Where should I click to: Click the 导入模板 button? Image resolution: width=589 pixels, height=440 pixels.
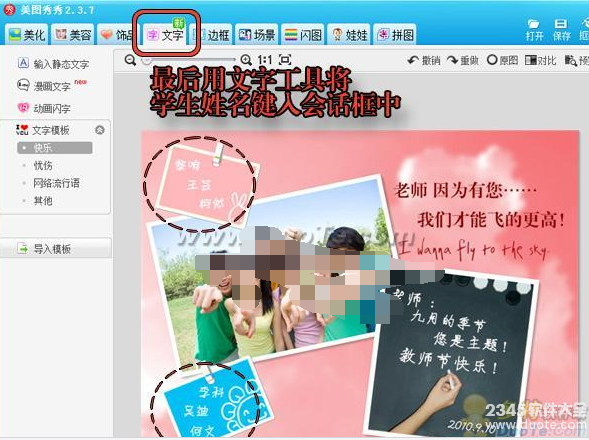click(x=56, y=248)
